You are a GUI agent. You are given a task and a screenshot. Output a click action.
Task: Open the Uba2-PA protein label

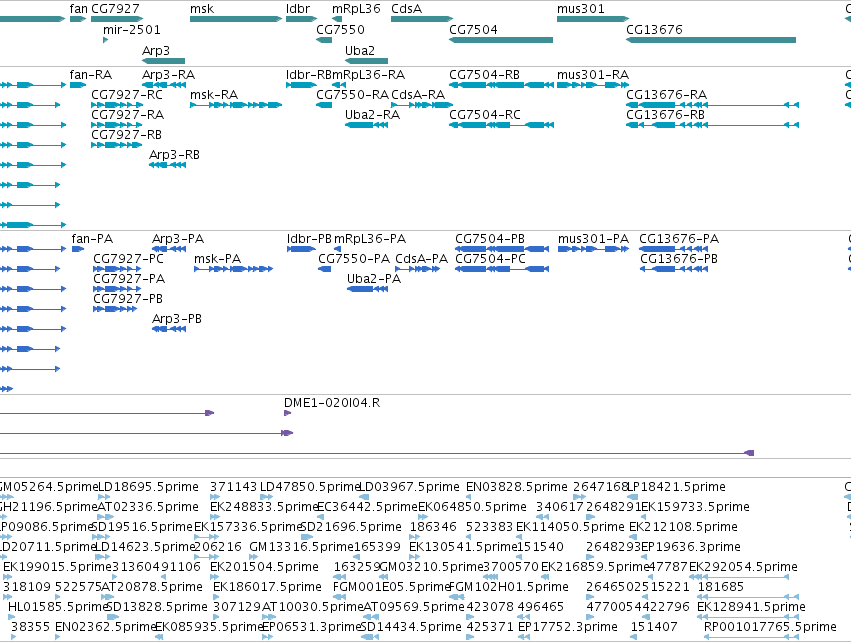point(374,279)
